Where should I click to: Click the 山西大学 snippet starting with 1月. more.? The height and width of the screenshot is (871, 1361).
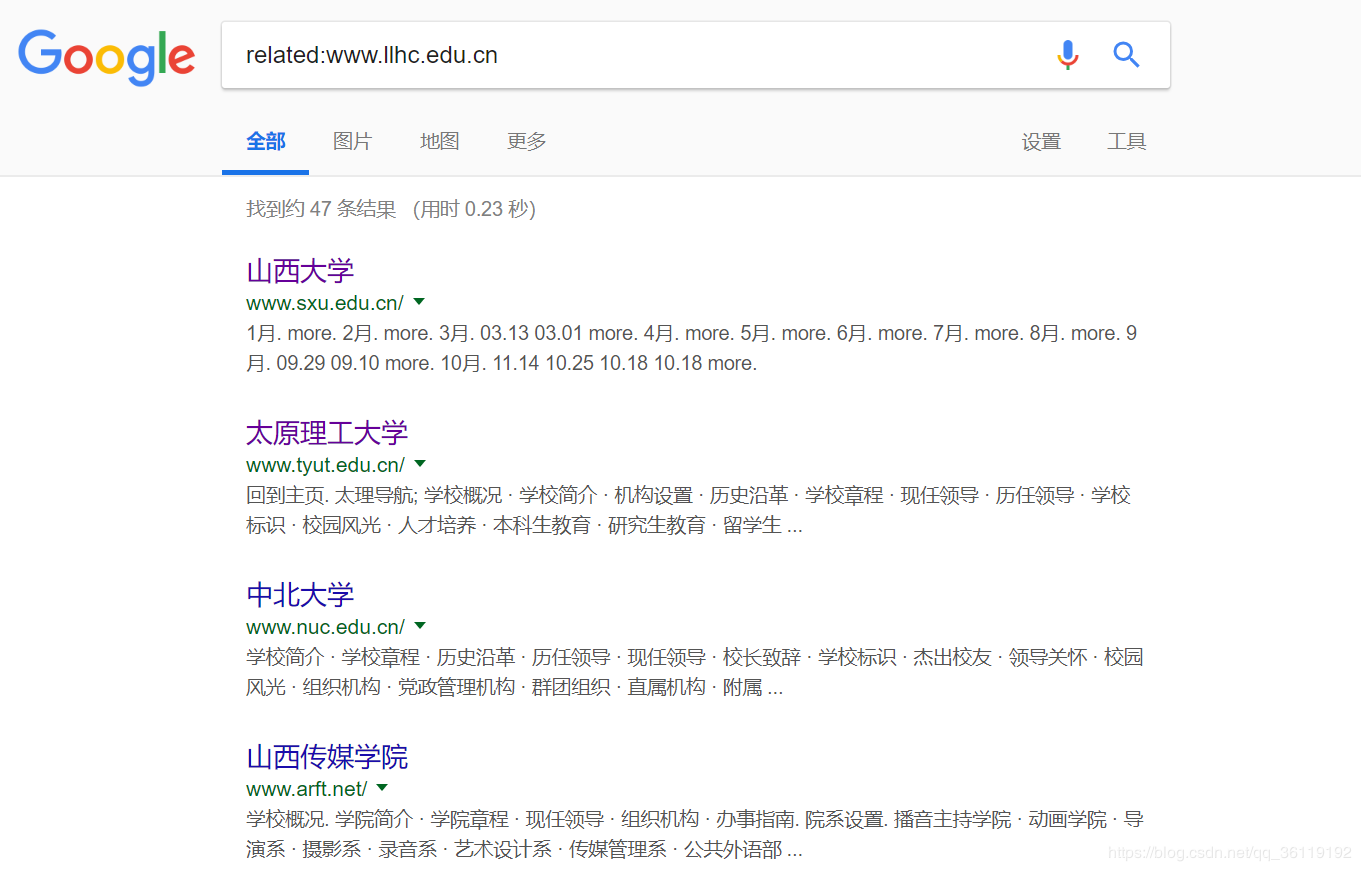point(692,348)
